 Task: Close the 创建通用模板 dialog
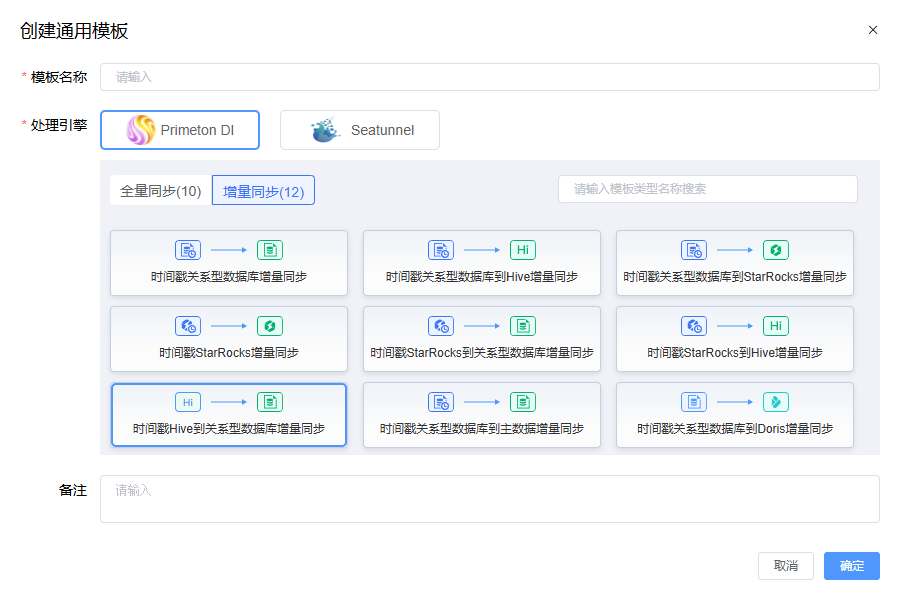click(872, 30)
